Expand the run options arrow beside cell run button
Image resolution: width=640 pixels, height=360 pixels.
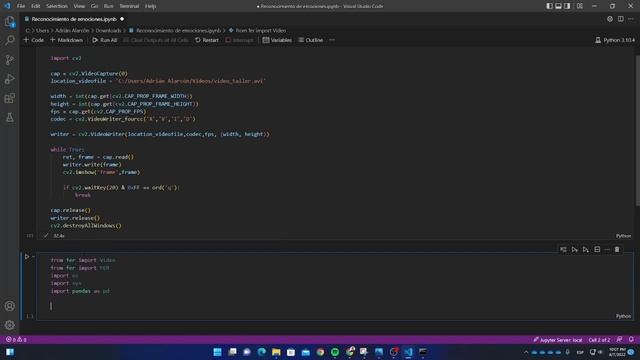coord(33,257)
